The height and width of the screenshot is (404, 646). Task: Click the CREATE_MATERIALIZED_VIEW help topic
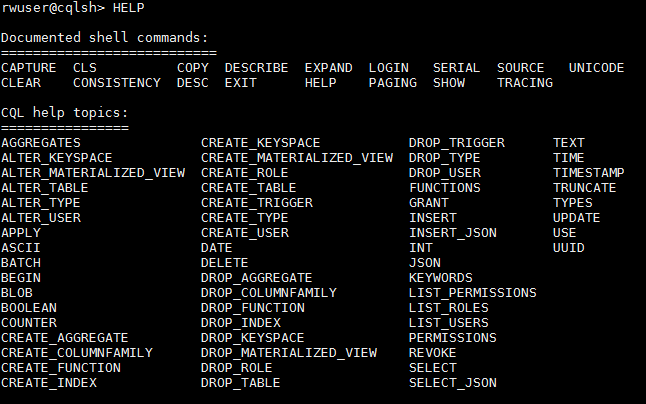(x=297, y=158)
